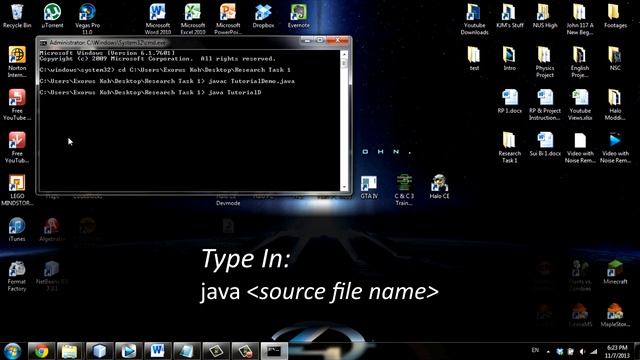Launch the Minecraft desktop shortcut
This screenshot has width=640, height=360.
(615, 272)
